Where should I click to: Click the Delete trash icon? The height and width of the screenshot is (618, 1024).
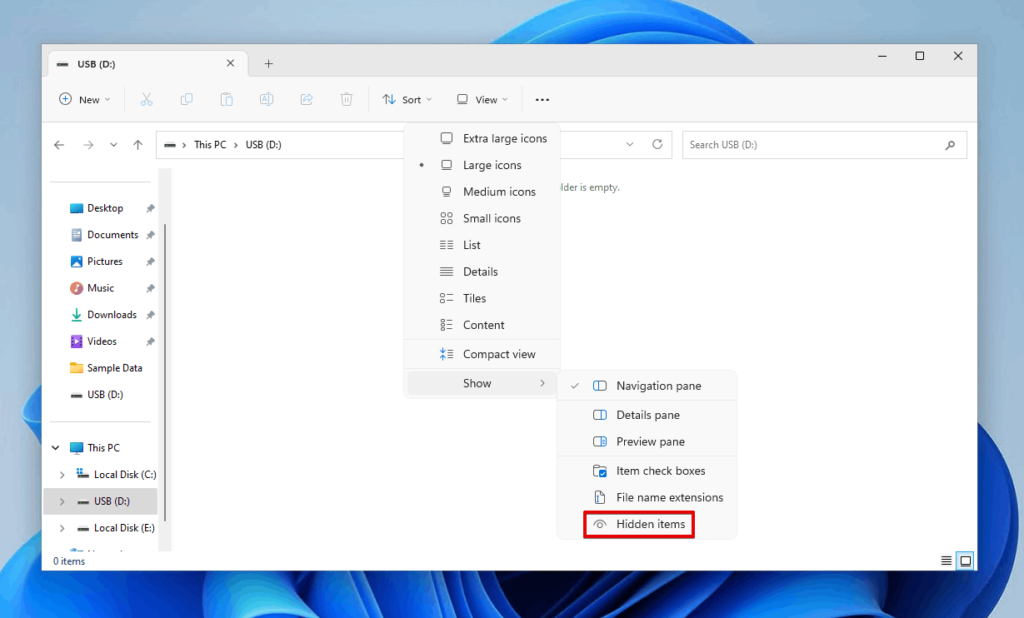coord(346,99)
